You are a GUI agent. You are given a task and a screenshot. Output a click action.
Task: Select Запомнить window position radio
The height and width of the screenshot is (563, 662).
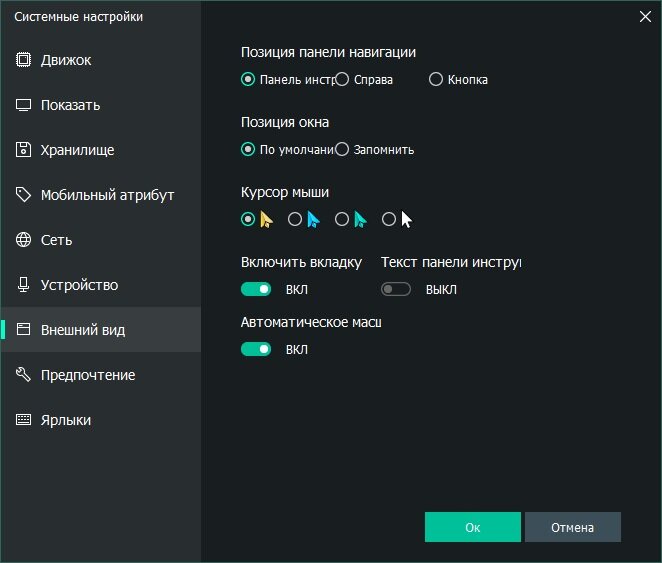pyautogui.click(x=342, y=149)
